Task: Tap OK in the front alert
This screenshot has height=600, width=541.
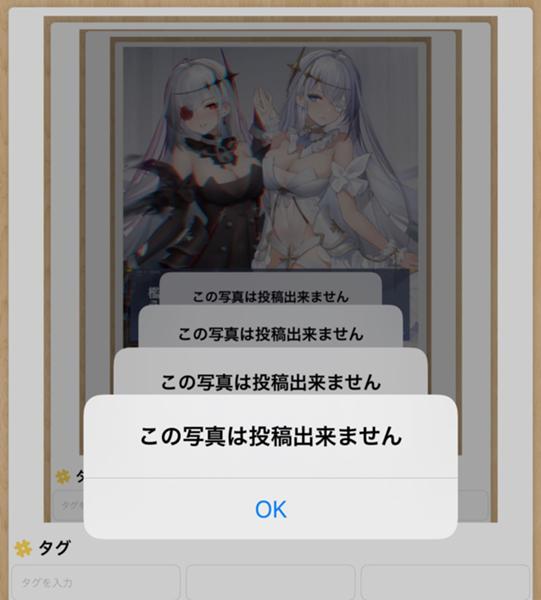Action: pyautogui.click(x=270, y=509)
